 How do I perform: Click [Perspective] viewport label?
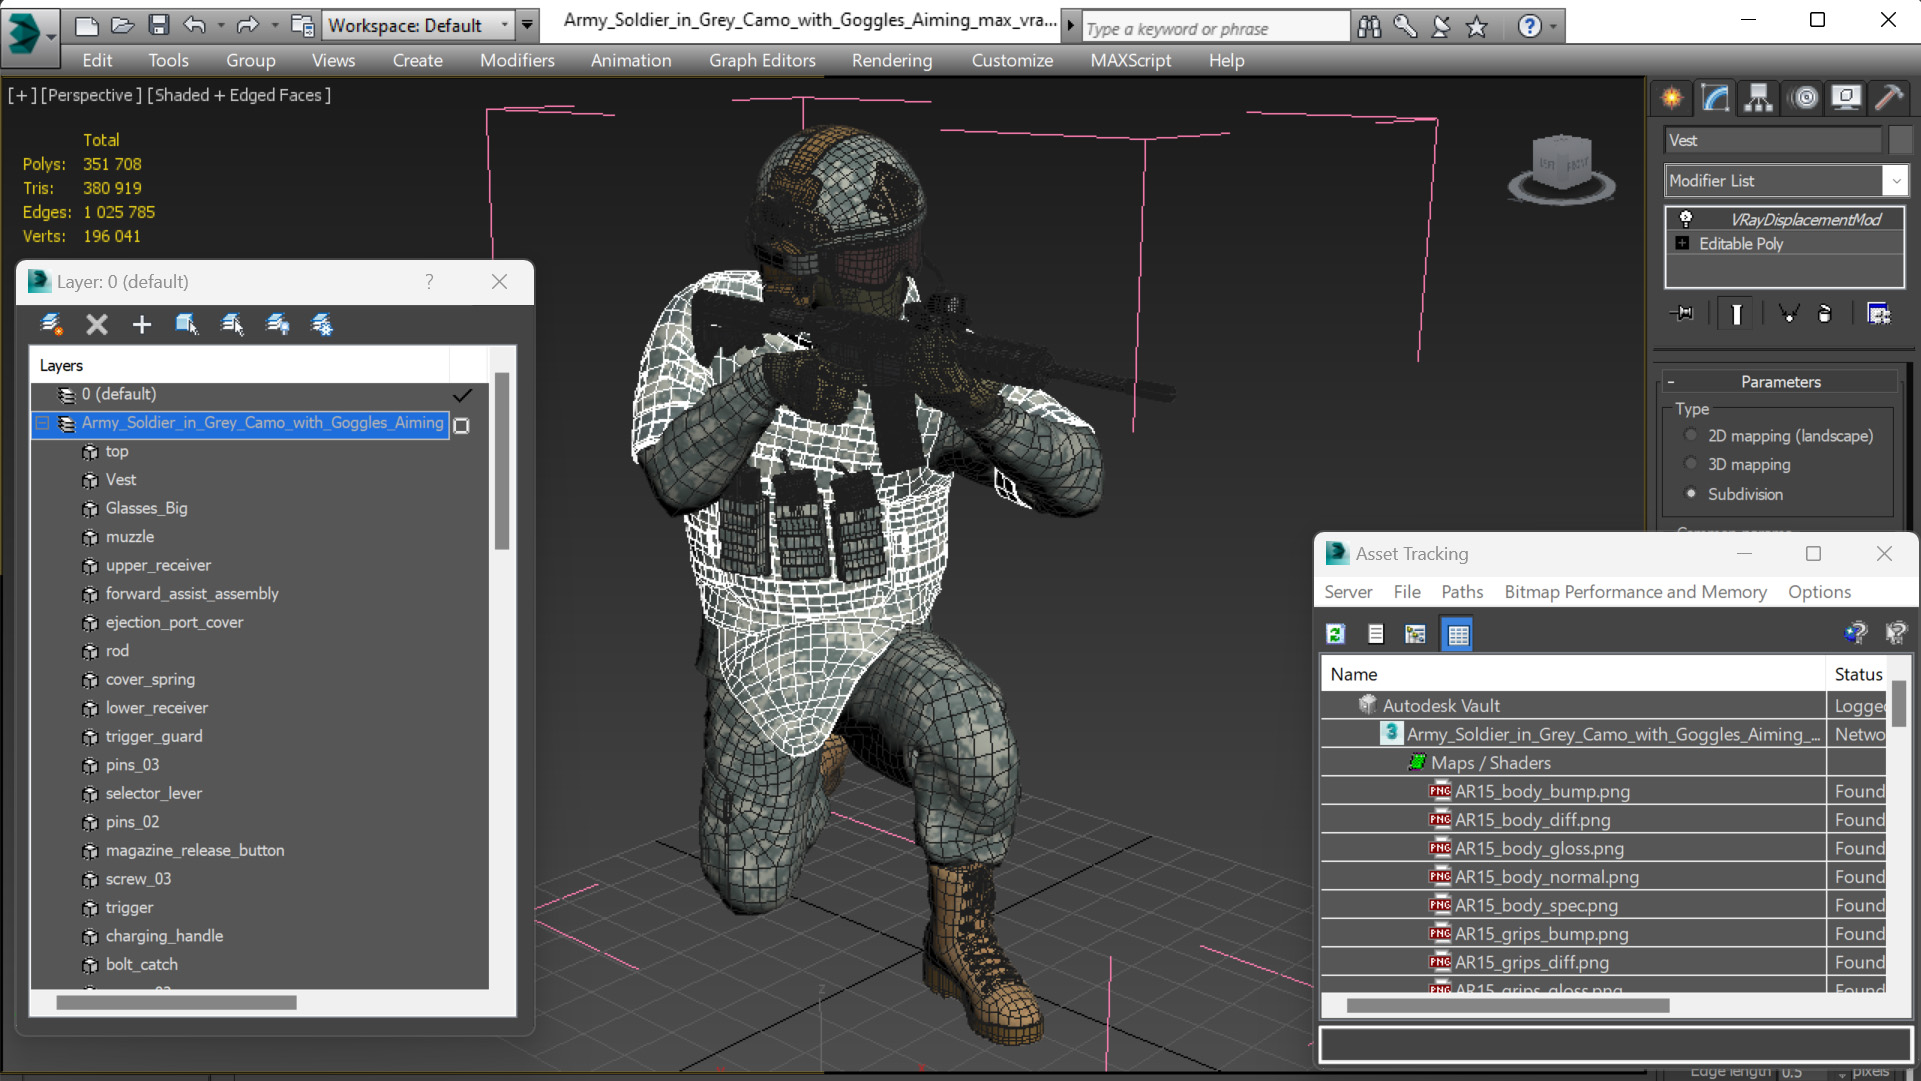90,95
